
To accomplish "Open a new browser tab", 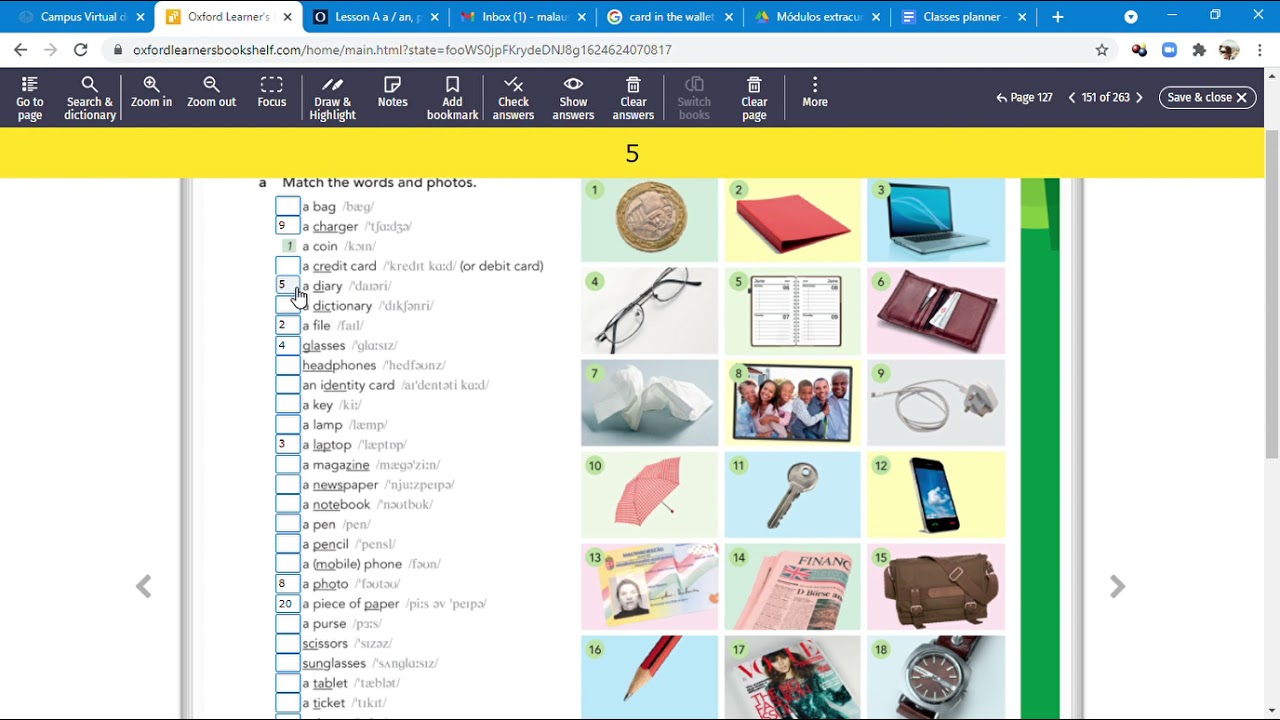I will [1057, 17].
